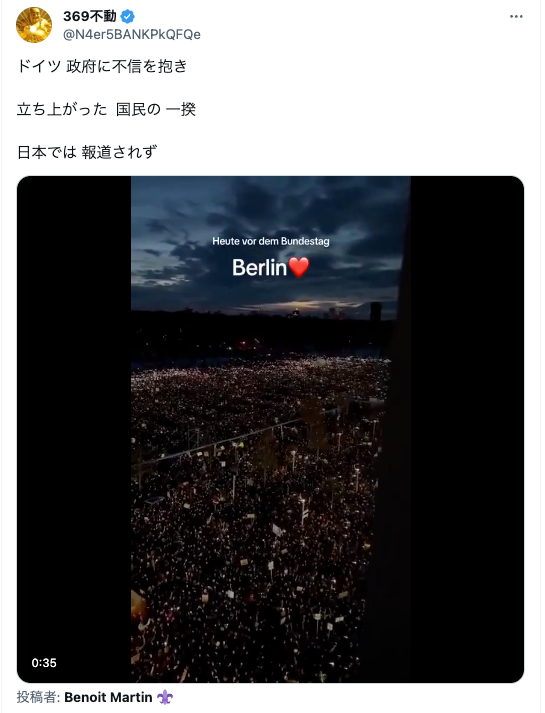Click the blue verified badge beside 369不動
Viewport: 545px width, 713px height.
coord(128,17)
